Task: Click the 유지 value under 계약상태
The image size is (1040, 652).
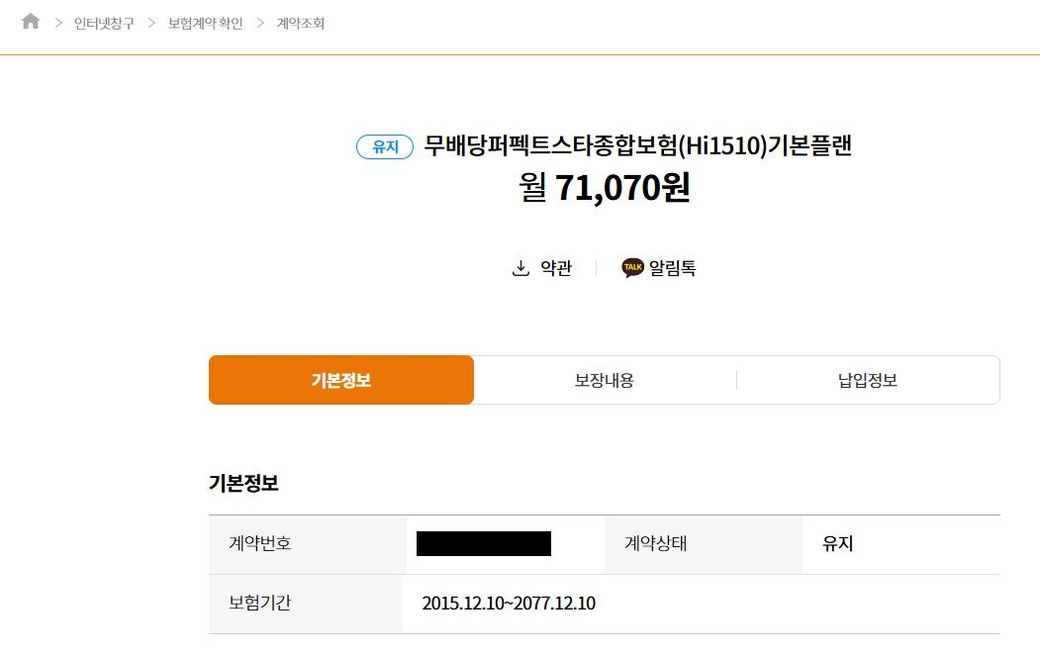Action: pos(837,544)
